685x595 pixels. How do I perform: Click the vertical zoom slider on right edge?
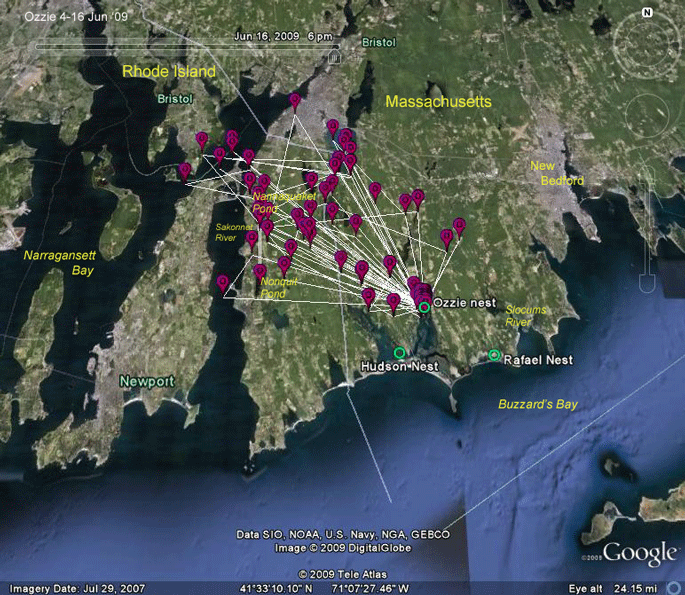coord(647,228)
